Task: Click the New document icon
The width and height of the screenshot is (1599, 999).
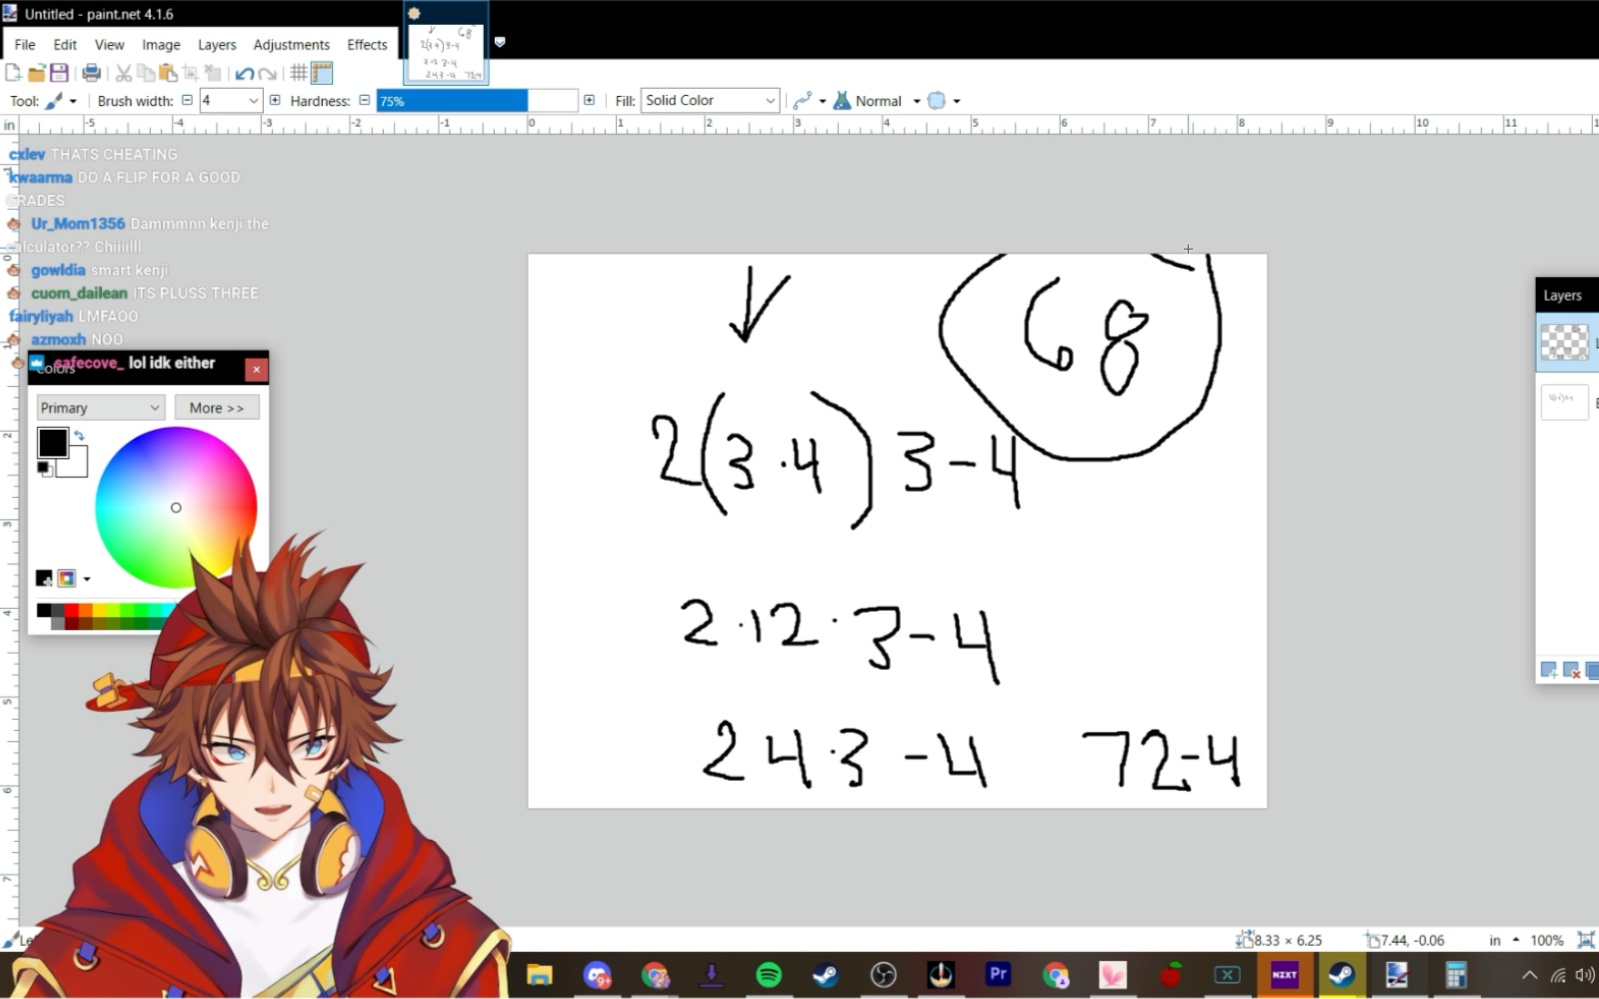Action: coord(14,73)
